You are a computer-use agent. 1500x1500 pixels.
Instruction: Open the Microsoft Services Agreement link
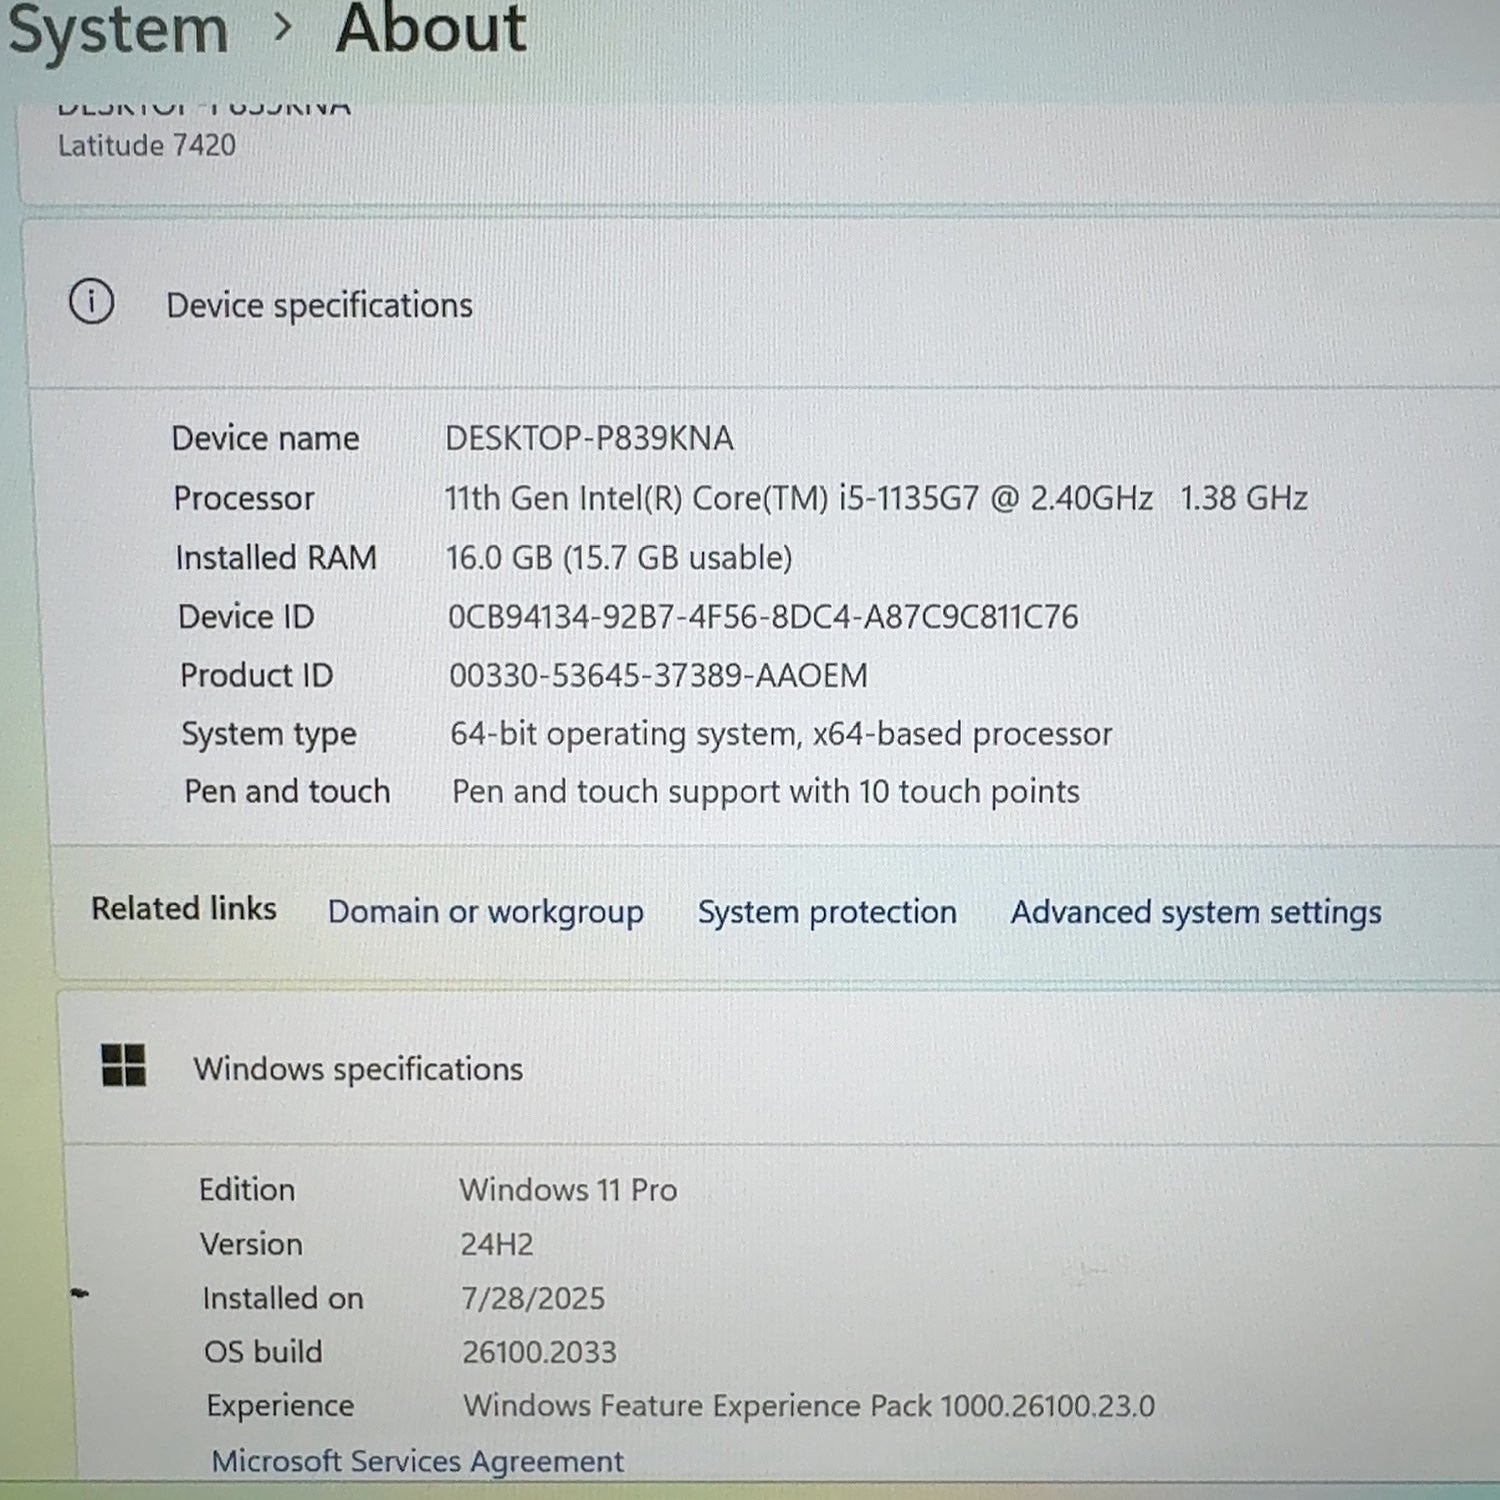pos(418,1461)
